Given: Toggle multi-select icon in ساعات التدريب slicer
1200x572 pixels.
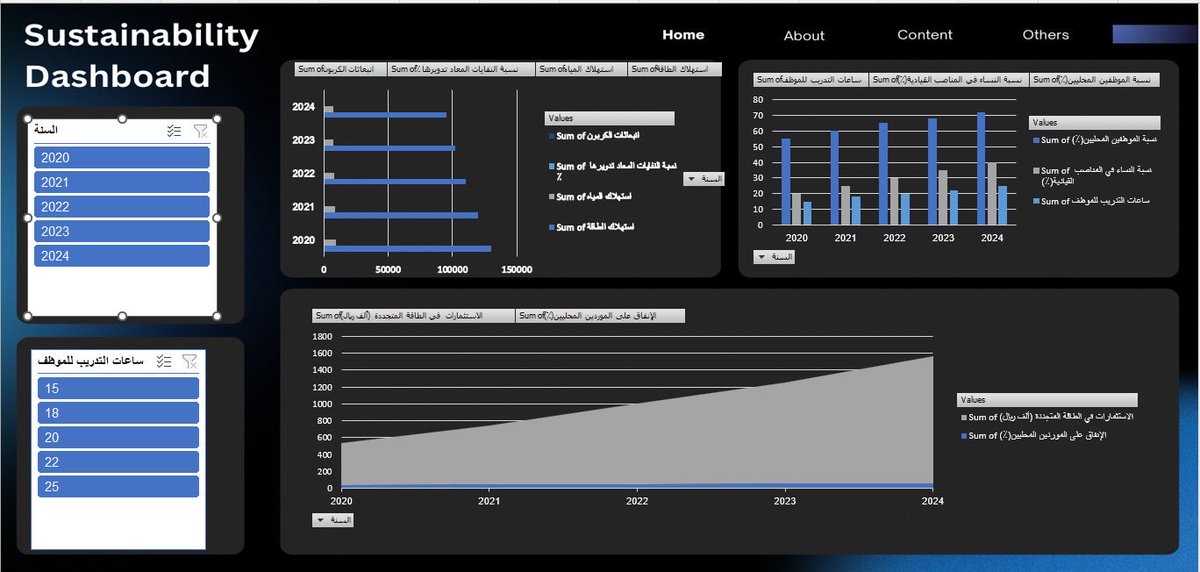Looking at the screenshot, I should point(164,361).
